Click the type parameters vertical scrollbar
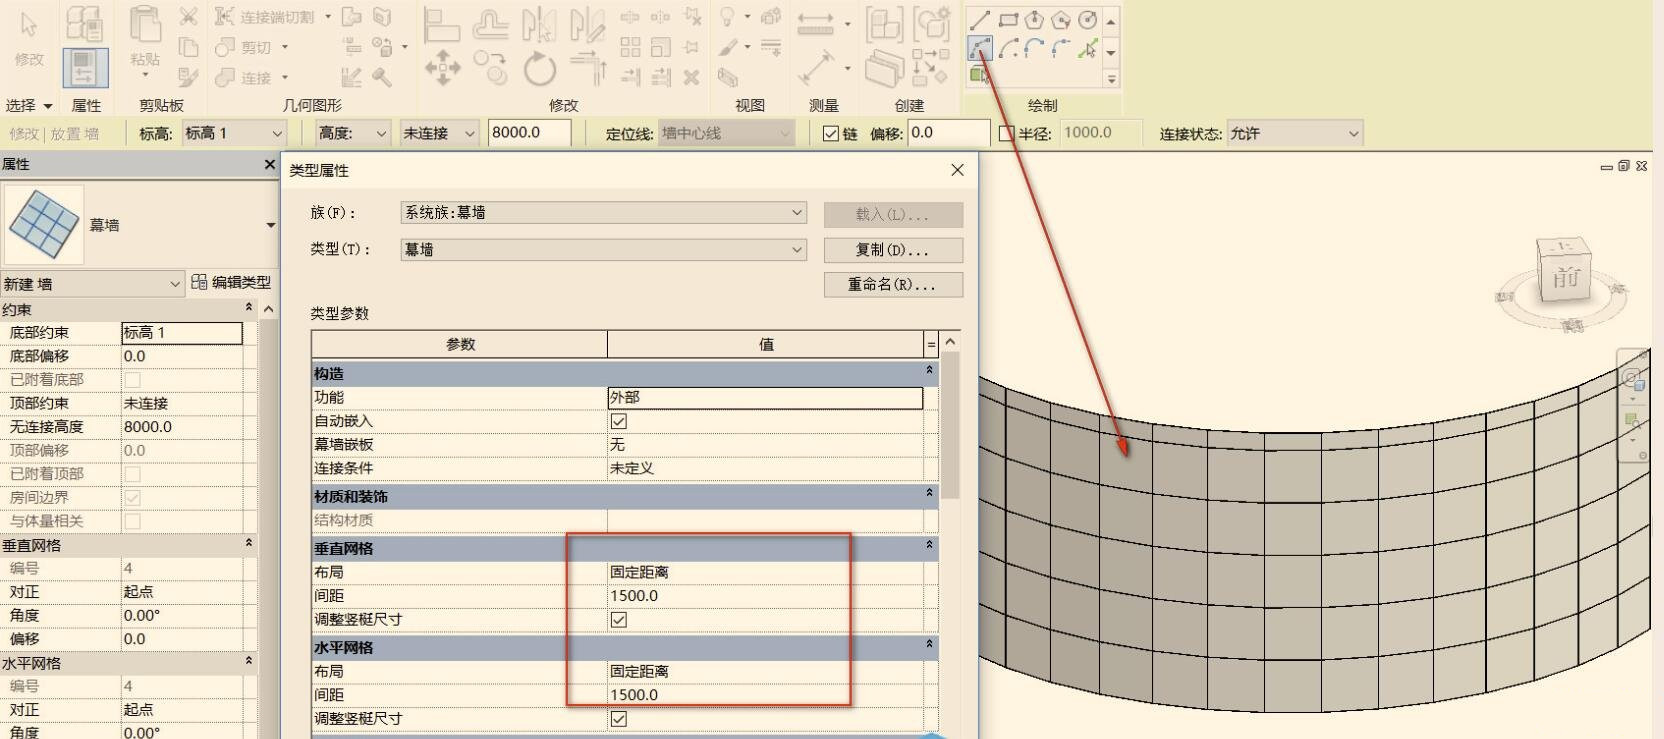Screen dimensions: 1664x739 coord(950,450)
